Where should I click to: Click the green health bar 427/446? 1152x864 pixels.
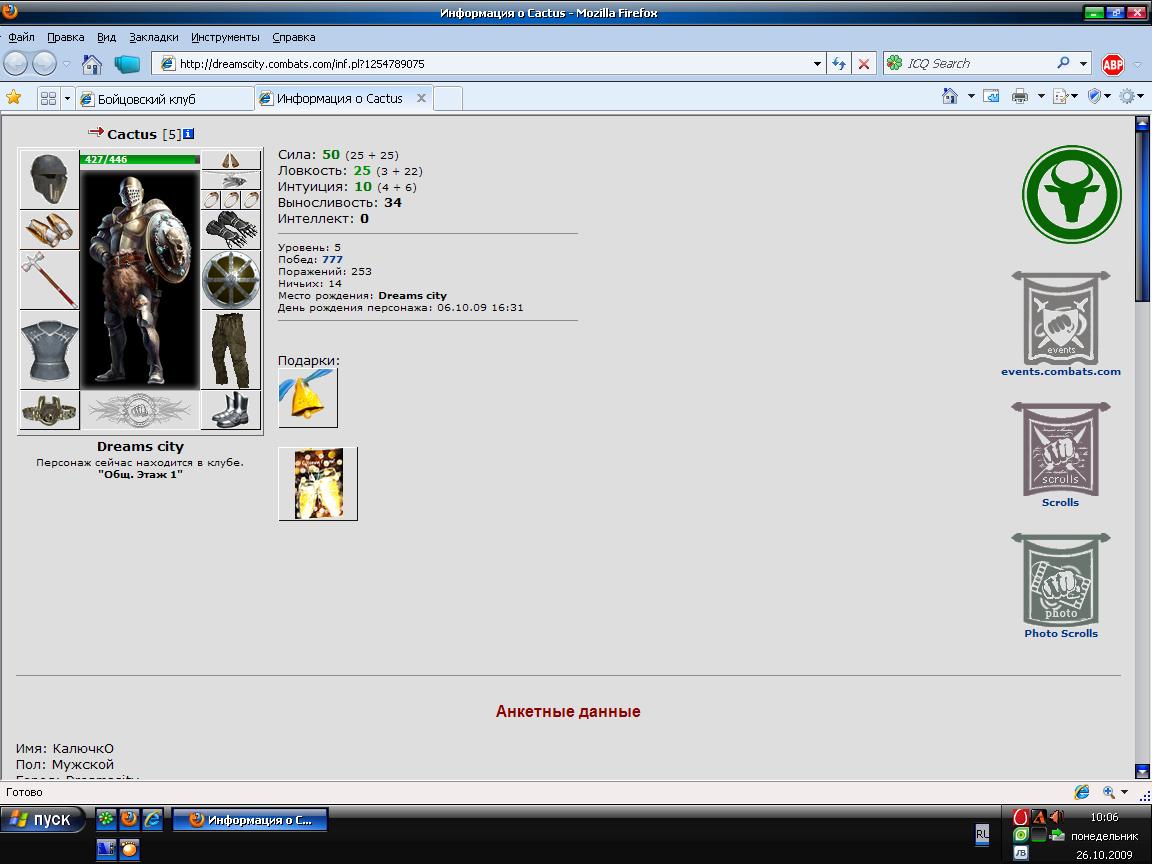(x=140, y=159)
